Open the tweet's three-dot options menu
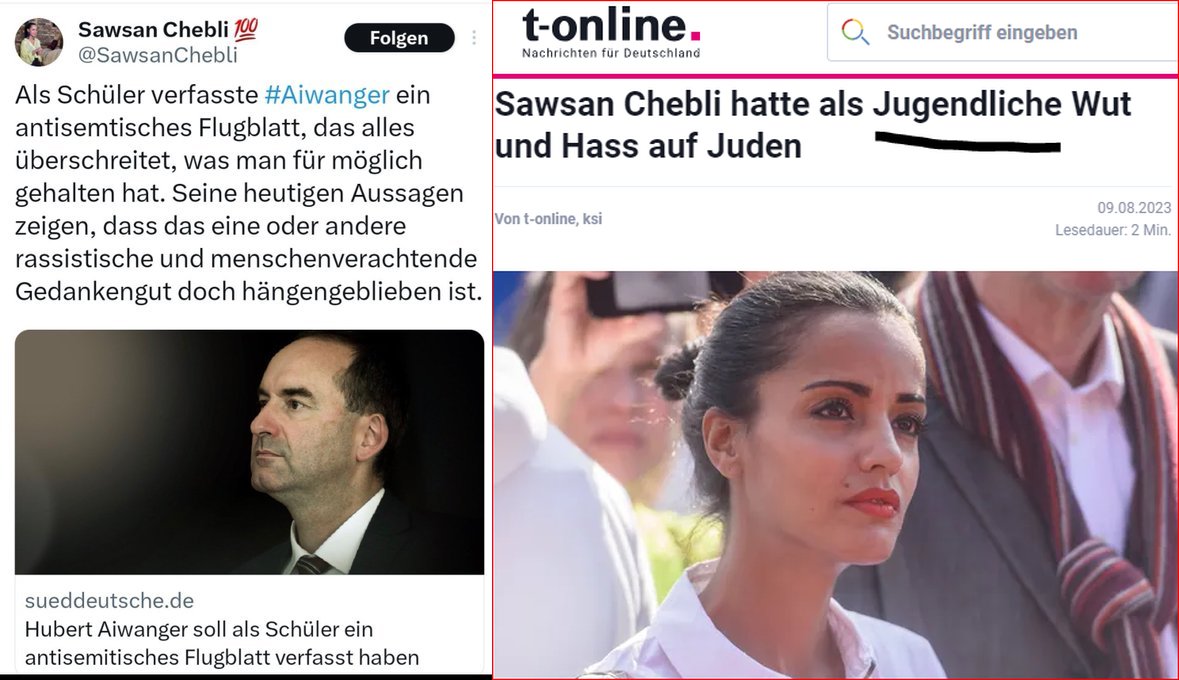This screenshot has height=680, width=1179. tap(474, 37)
